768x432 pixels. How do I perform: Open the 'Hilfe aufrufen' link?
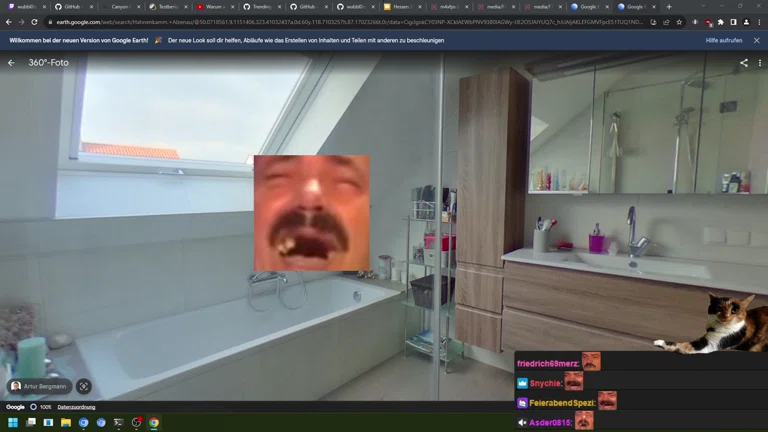723,41
